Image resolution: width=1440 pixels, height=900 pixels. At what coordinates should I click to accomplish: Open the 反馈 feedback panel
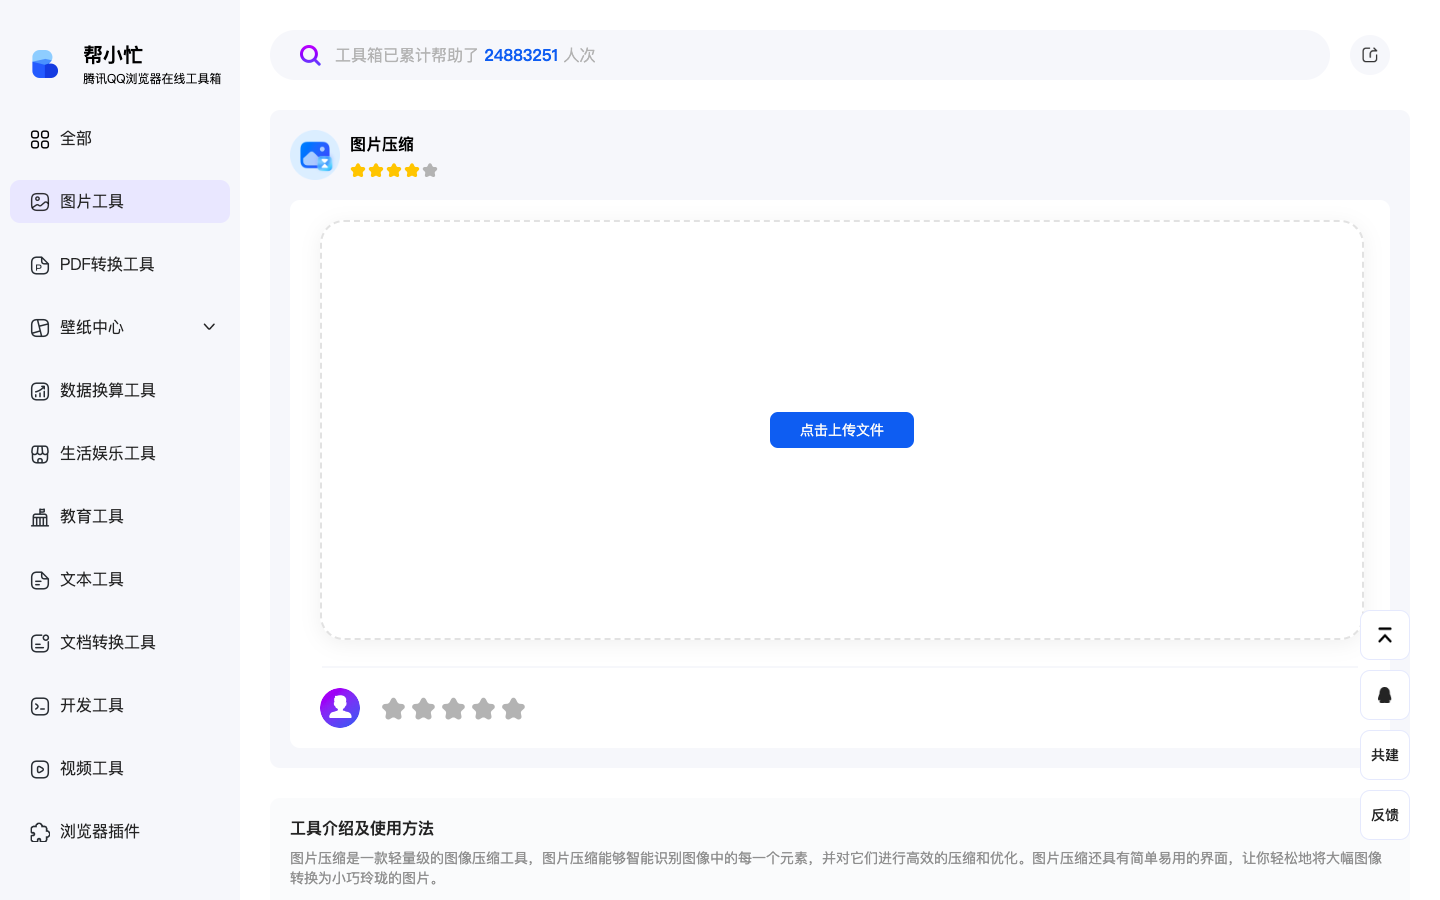[1384, 814]
